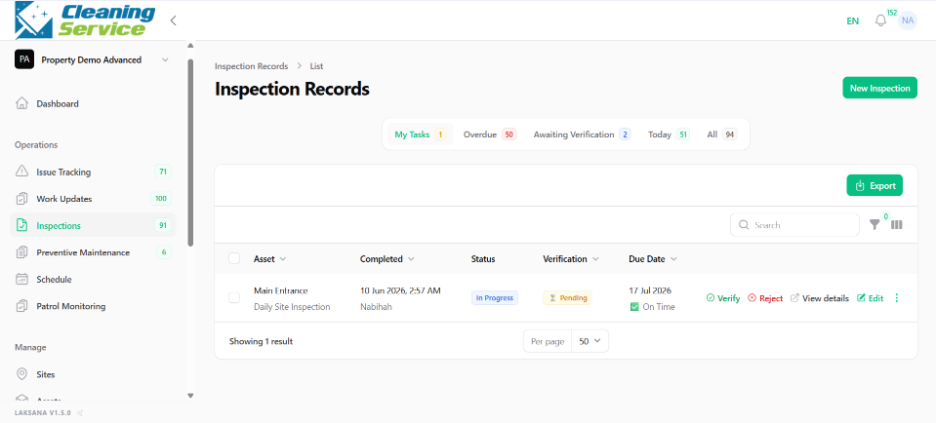Switch to the Today tab

pos(669,135)
